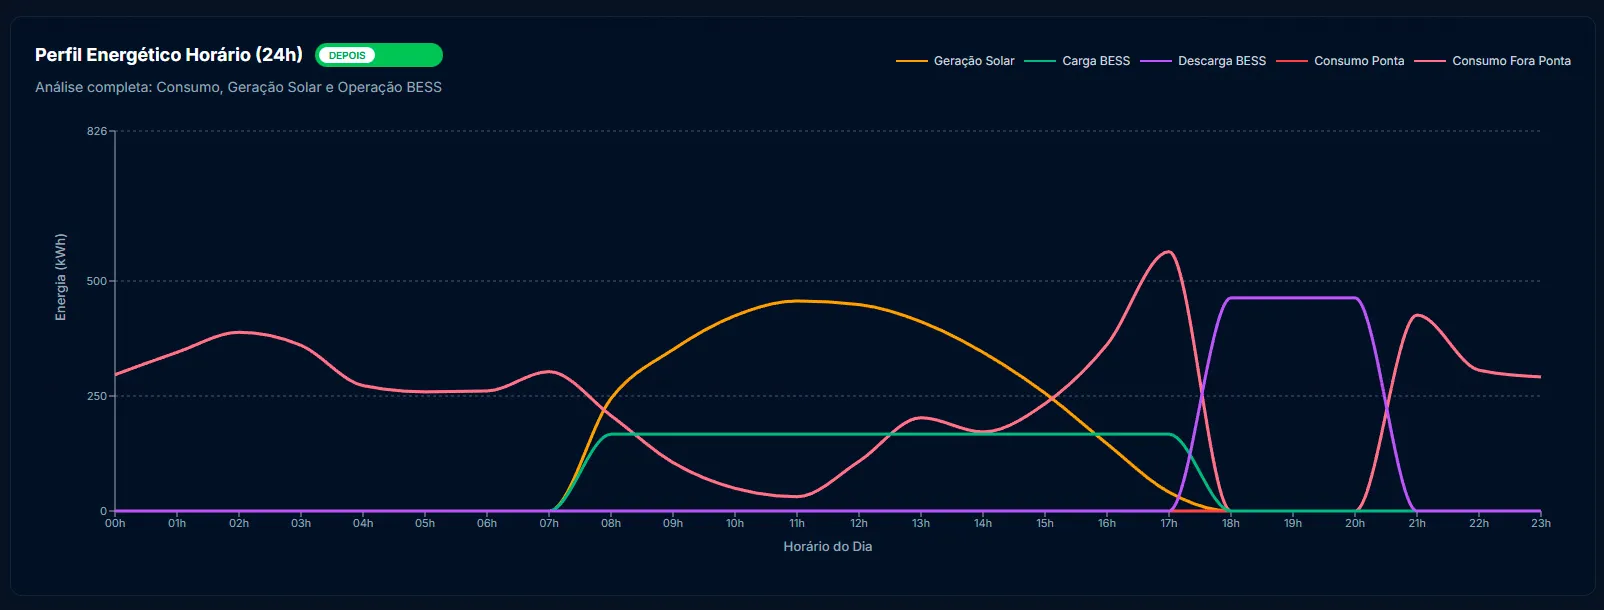The width and height of the screenshot is (1604, 610).
Task: Click the 23h label on the x-axis
Action: point(1540,523)
